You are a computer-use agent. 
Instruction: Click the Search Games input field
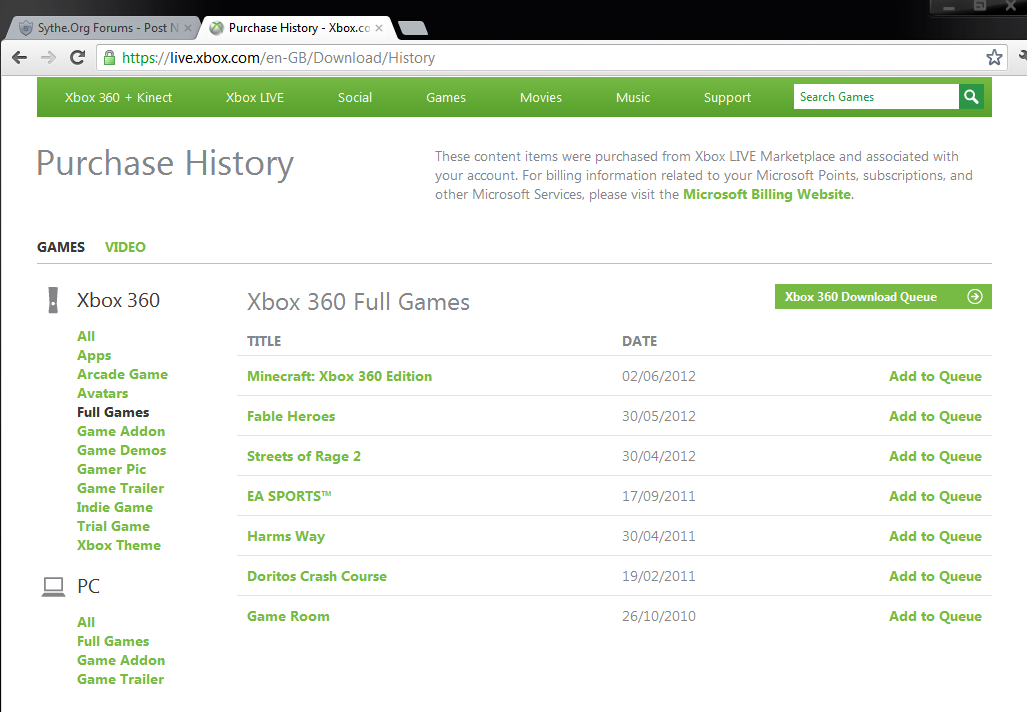876,97
